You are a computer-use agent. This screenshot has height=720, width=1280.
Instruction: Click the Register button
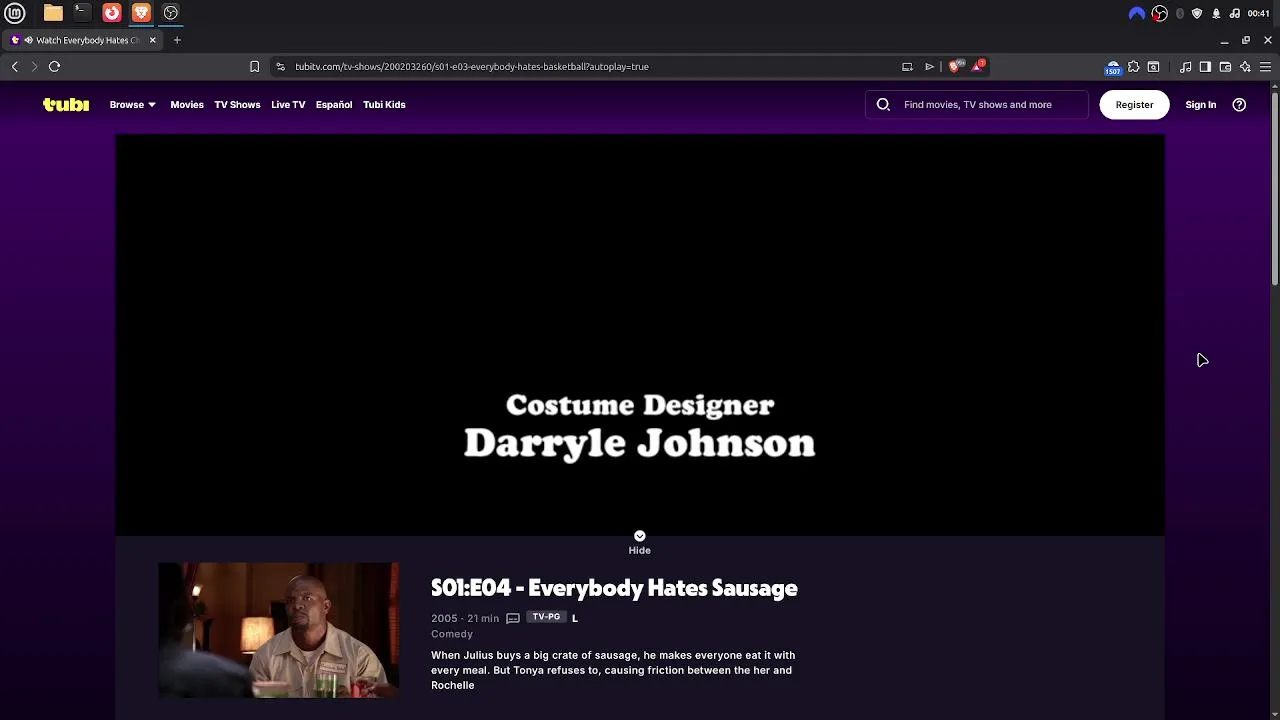click(1134, 104)
